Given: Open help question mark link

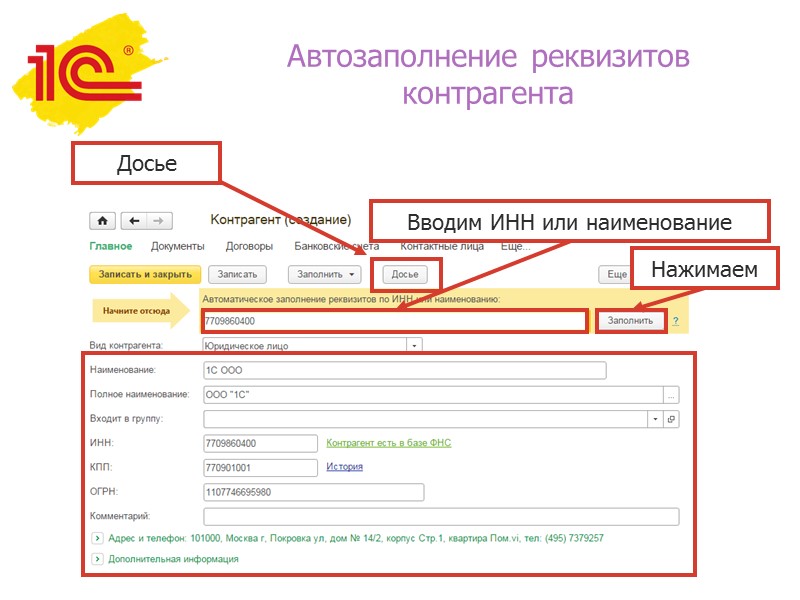Looking at the screenshot, I should pos(676,321).
